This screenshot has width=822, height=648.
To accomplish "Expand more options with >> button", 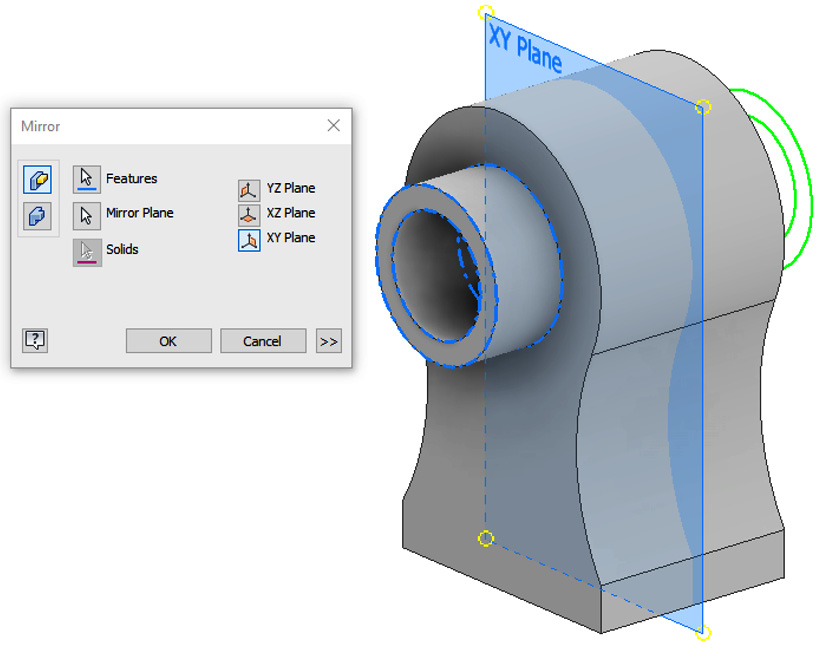I will point(329,341).
